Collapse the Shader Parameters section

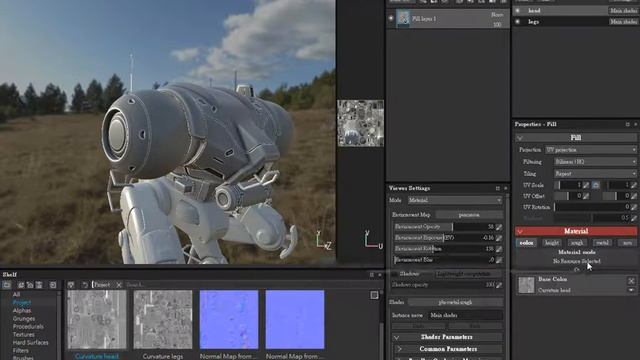click(x=447, y=337)
